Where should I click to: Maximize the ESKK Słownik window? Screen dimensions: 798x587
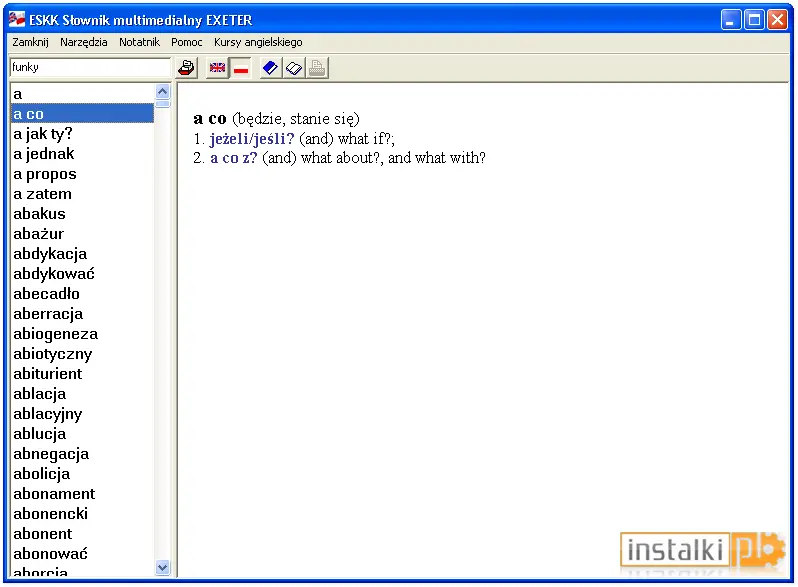[754, 20]
